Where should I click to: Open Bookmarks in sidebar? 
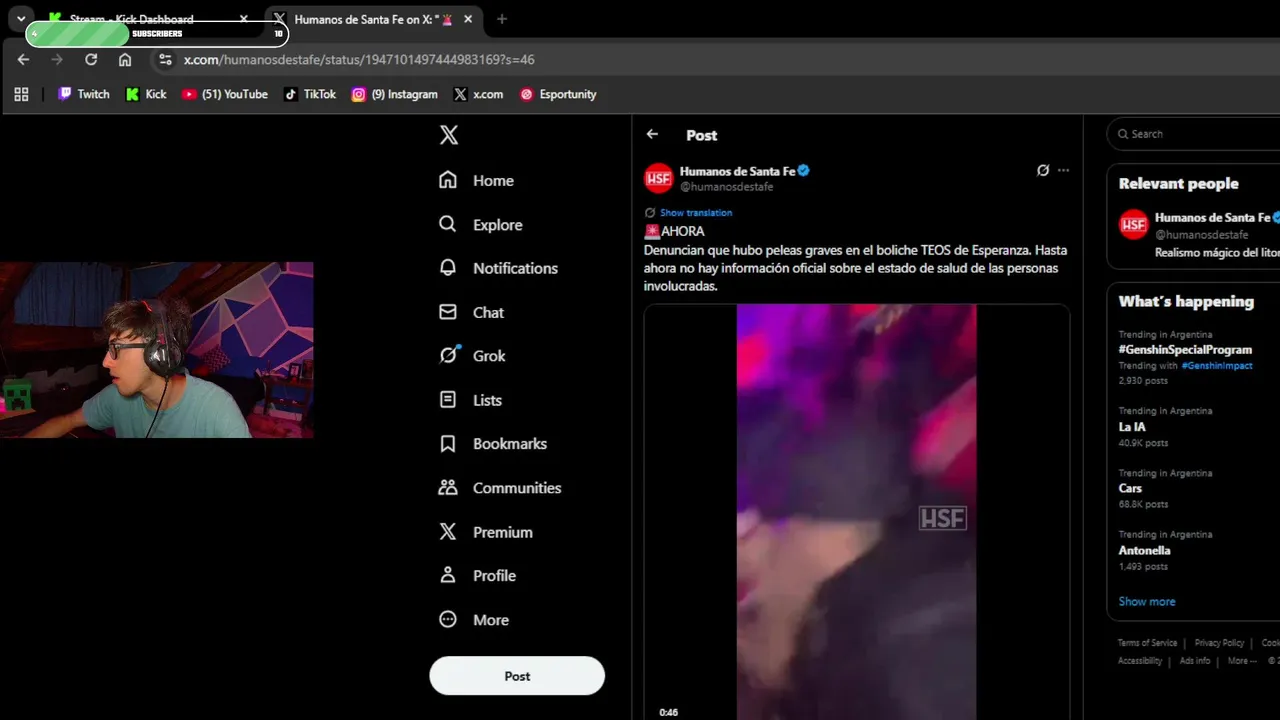pyautogui.click(x=492, y=444)
